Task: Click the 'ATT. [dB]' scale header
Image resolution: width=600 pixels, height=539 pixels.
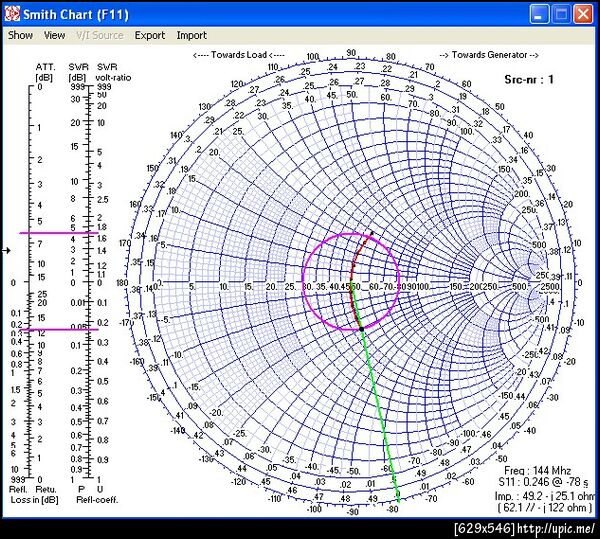Action: click(45, 72)
